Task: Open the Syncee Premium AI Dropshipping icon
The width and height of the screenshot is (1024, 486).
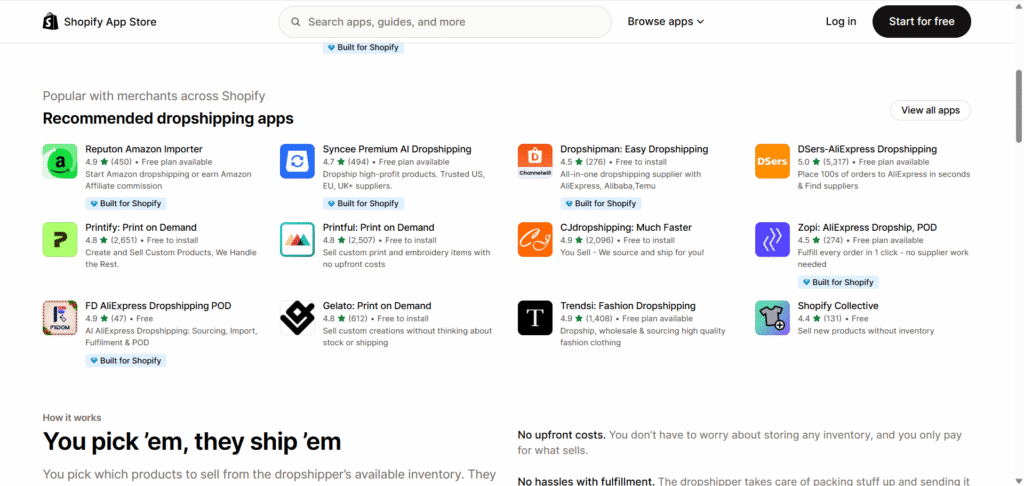Action: point(298,161)
